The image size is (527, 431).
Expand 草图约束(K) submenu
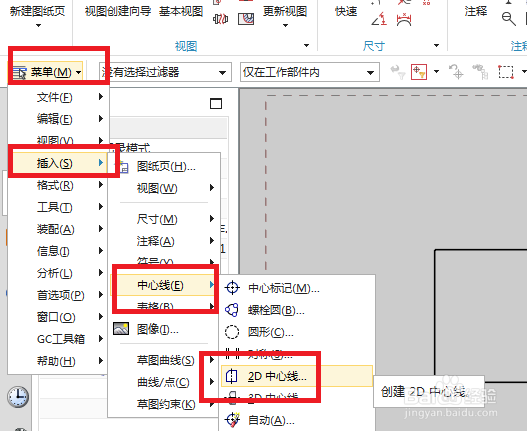click(165, 404)
